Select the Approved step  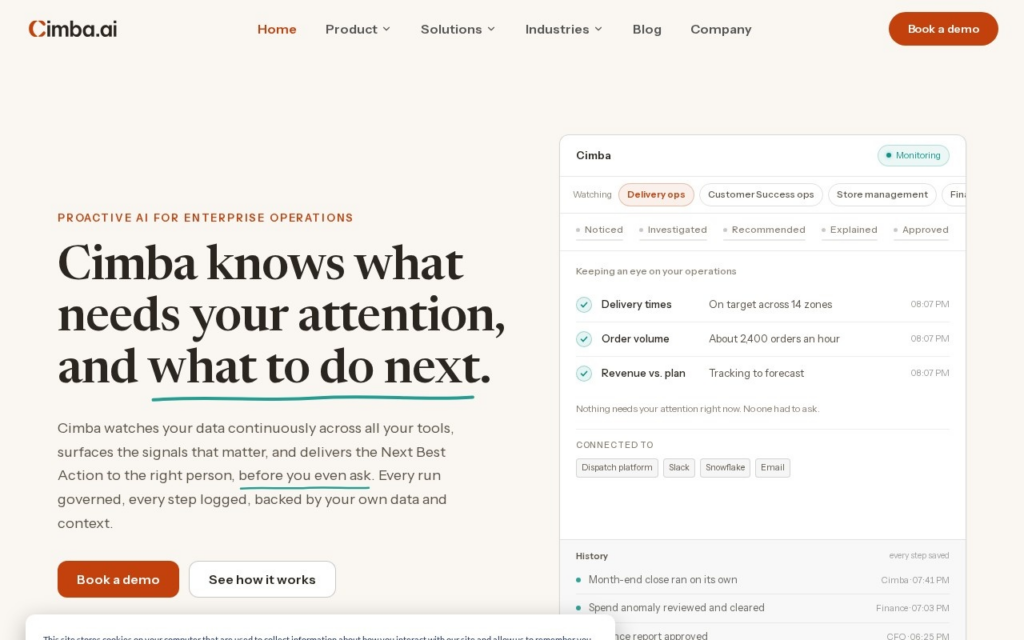[x=921, y=230]
